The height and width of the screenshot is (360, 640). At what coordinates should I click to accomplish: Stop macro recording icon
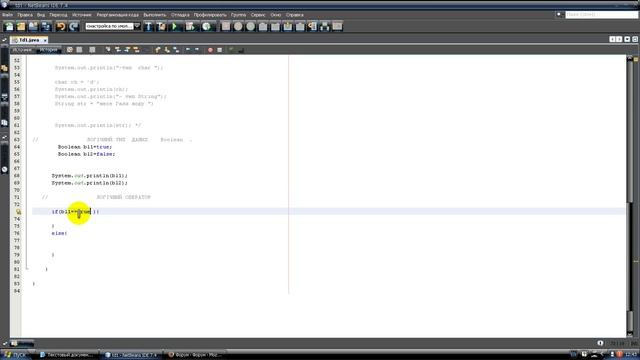219,50
